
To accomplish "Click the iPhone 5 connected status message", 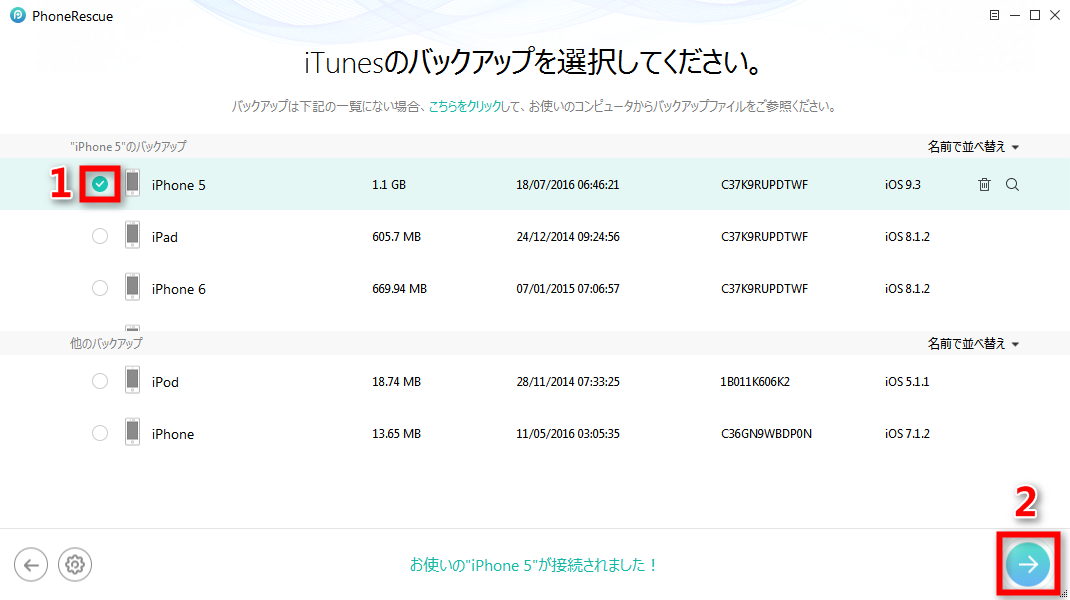I will pyautogui.click(x=533, y=565).
